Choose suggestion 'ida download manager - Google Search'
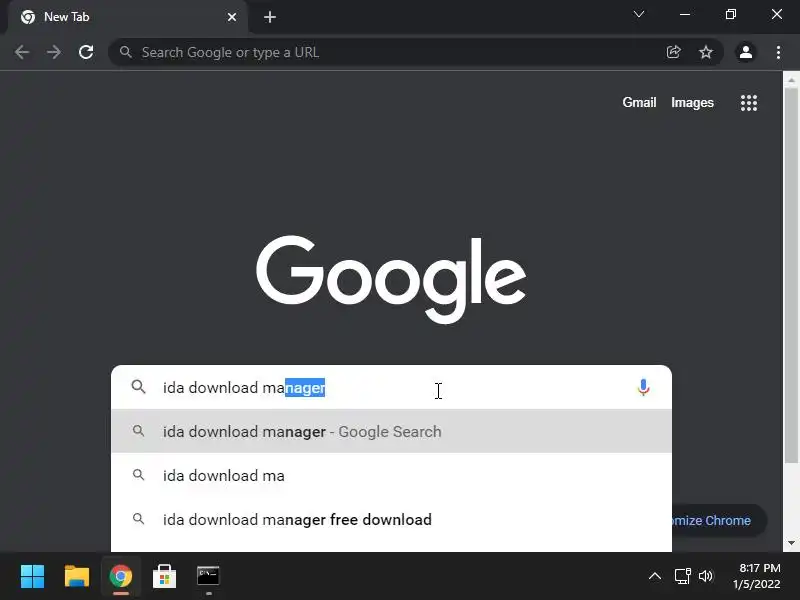 391,431
